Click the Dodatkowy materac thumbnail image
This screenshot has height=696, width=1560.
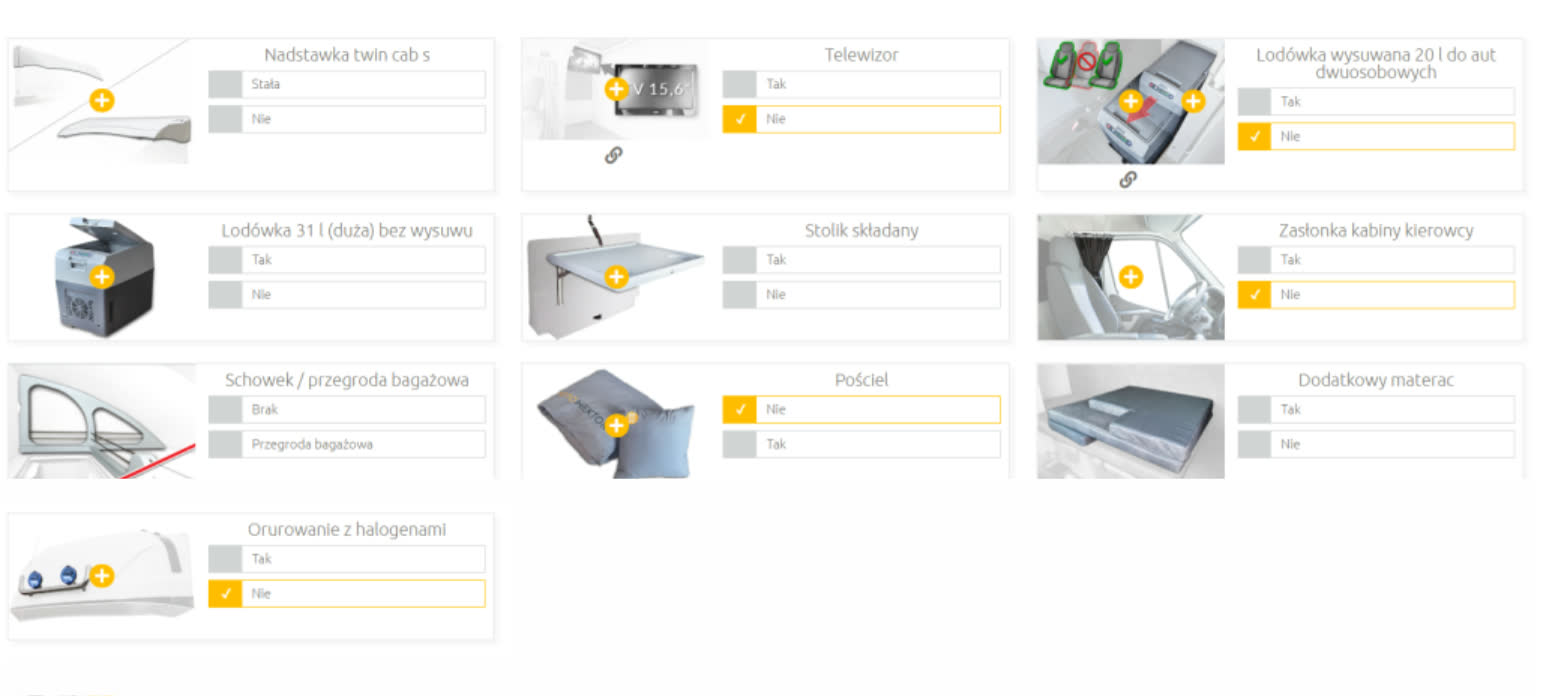point(1130,421)
